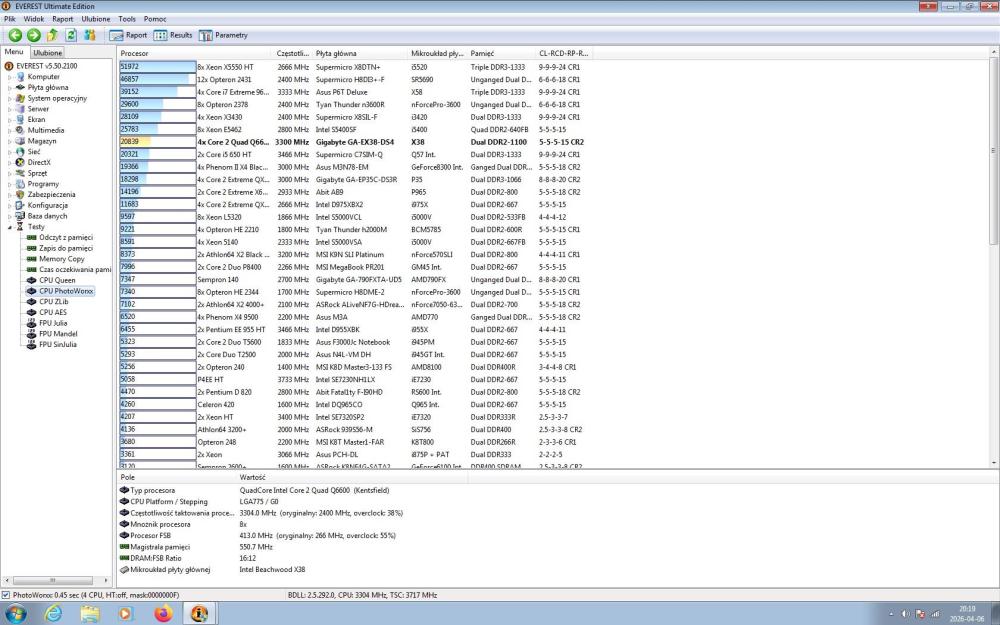Expand the Konfiguracja tree arrow

tap(10, 205)
